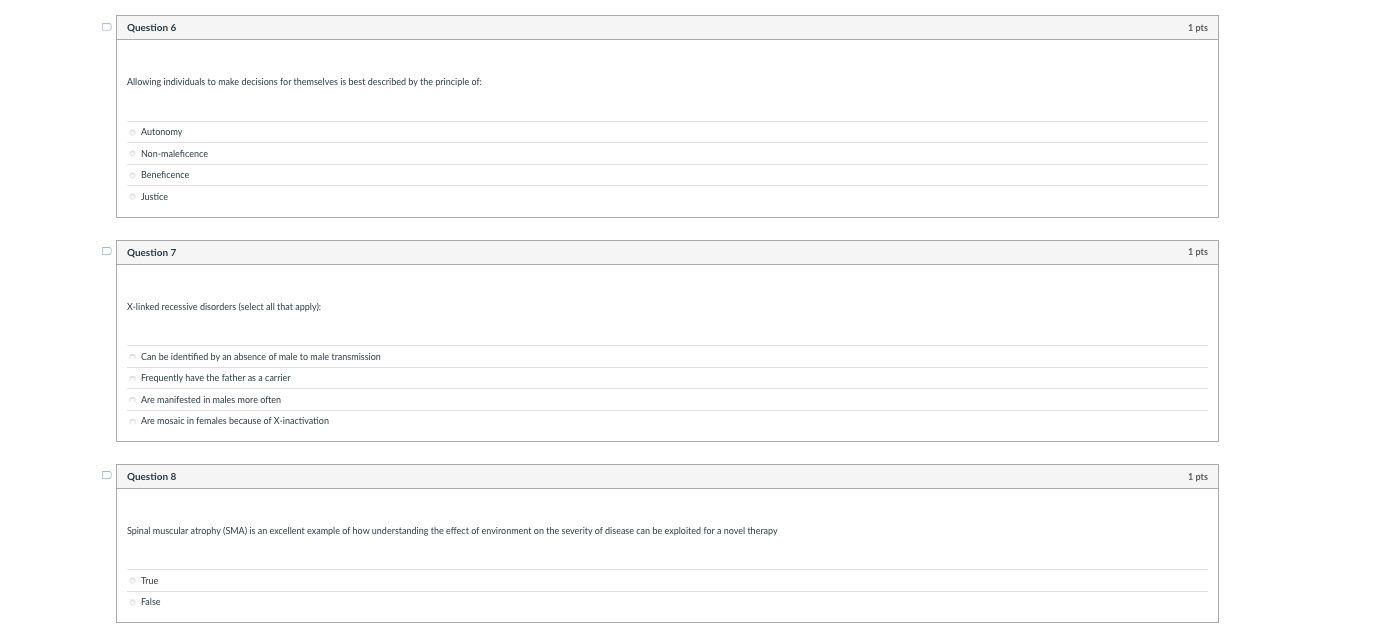Tick 'Frequently have the father as a carrier'
1388x636 pixels.
click(132, 378)
